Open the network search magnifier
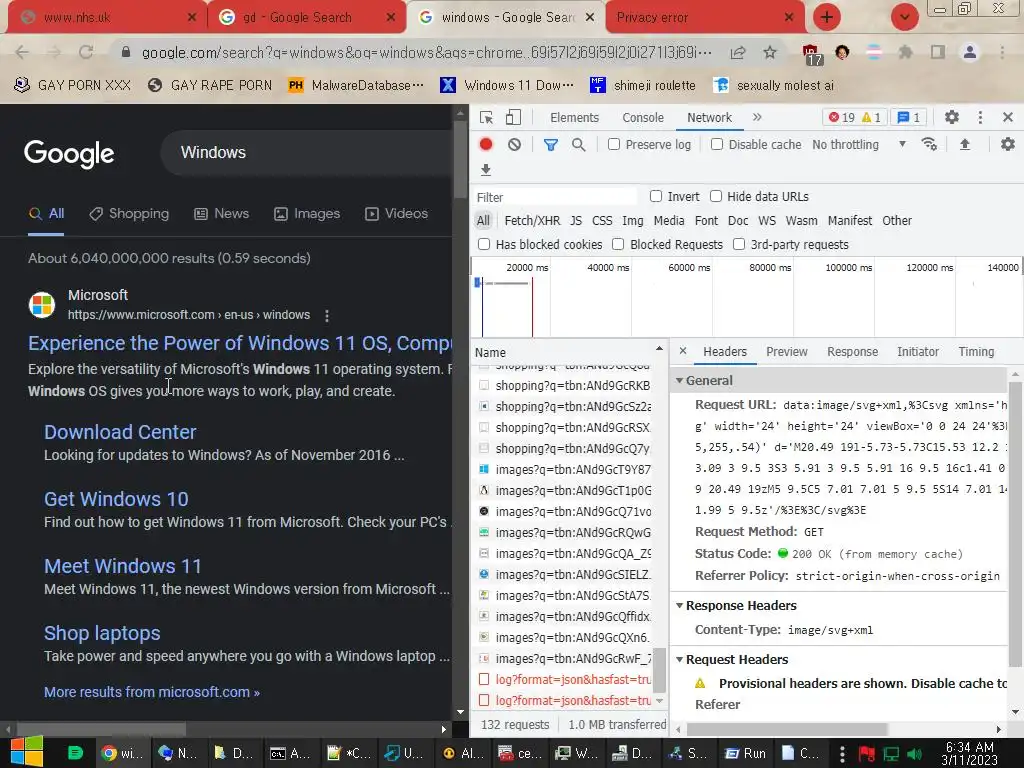Viewport: 1024px width, 768px height. tap(579, 144)
